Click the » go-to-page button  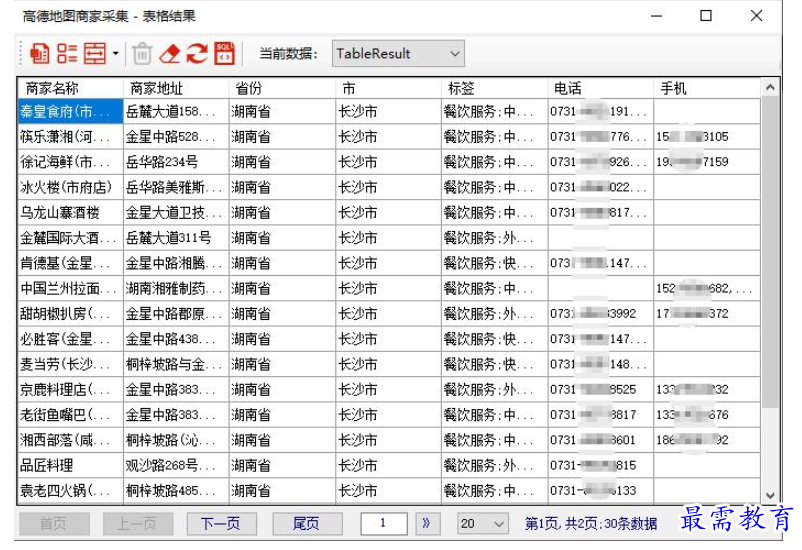point(427,523)
